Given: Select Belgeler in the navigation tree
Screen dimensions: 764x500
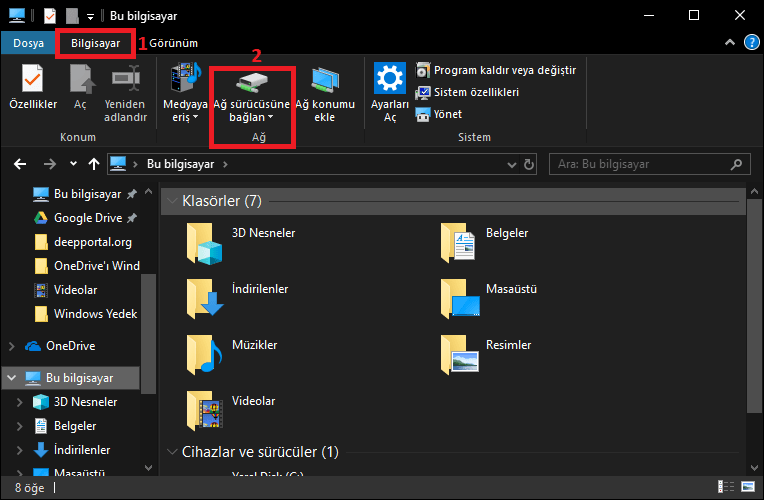Looking at the screenshot, I should (x=65, y=426).
